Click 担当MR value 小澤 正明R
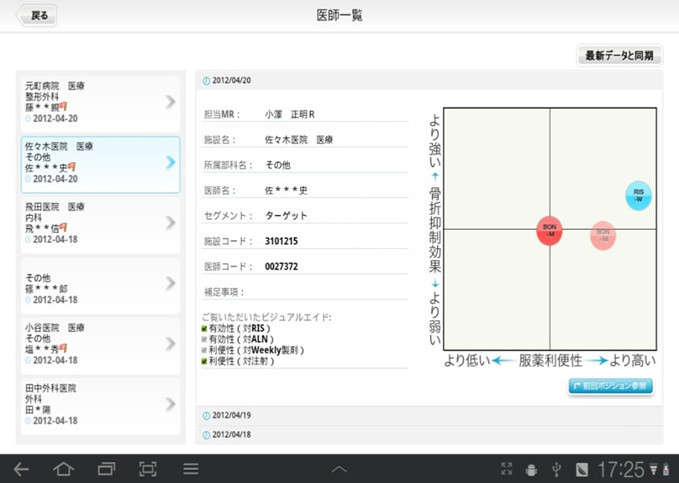The width and height of the screenshot is (679, 483). [290, 114]
